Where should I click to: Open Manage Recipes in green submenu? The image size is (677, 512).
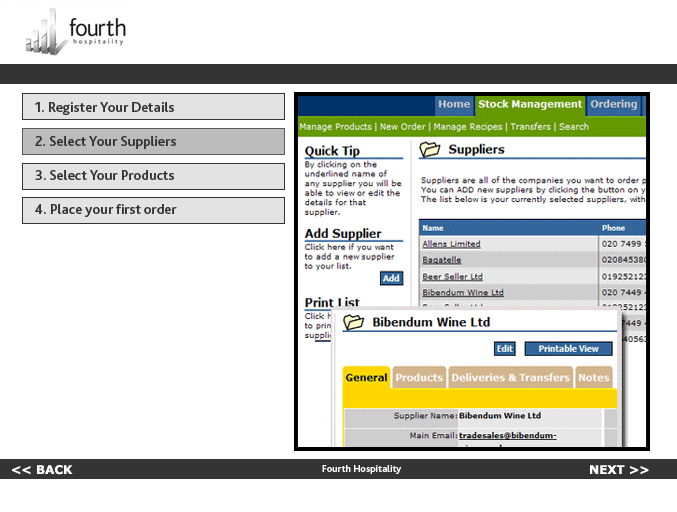[x=468, y=127]
